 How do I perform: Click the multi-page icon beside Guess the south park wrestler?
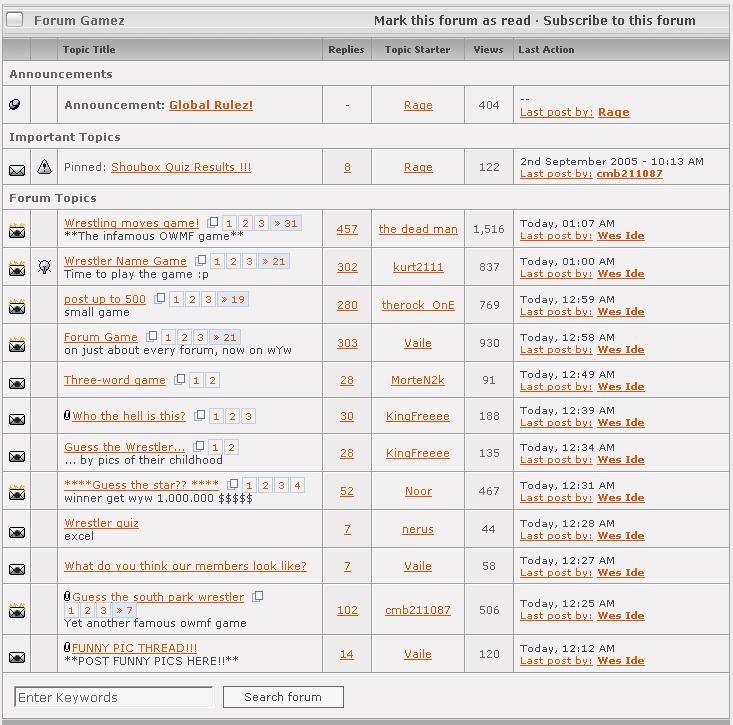click(257, 597)
